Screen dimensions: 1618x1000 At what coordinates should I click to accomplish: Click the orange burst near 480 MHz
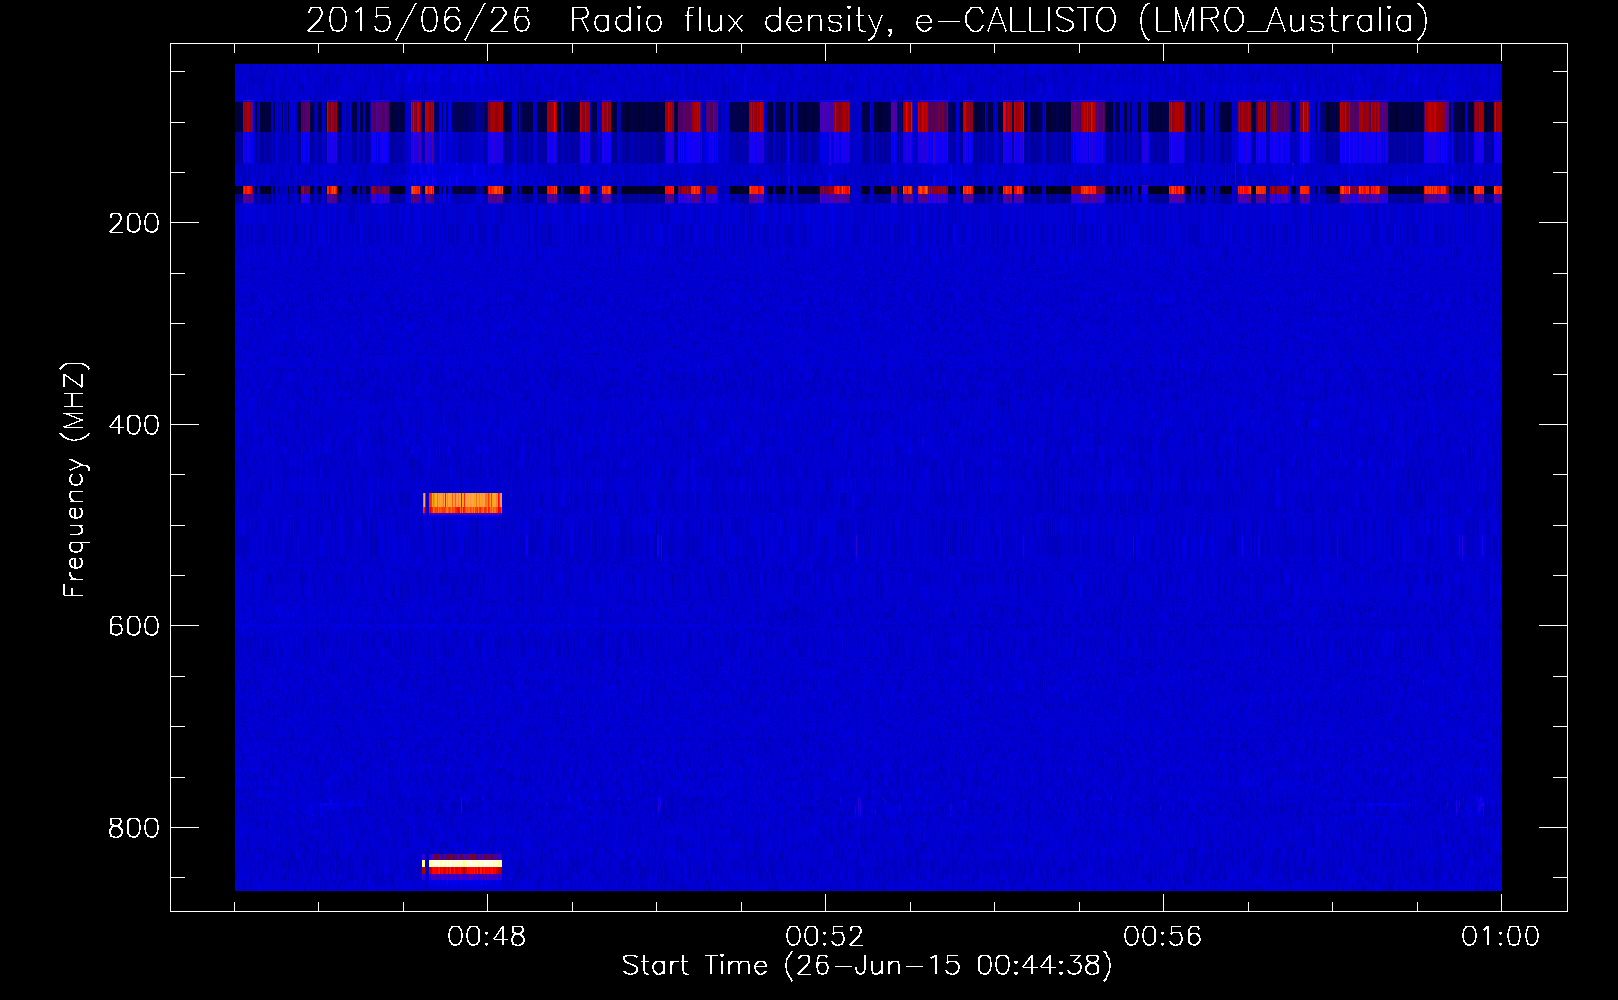(x=463, y=503)
